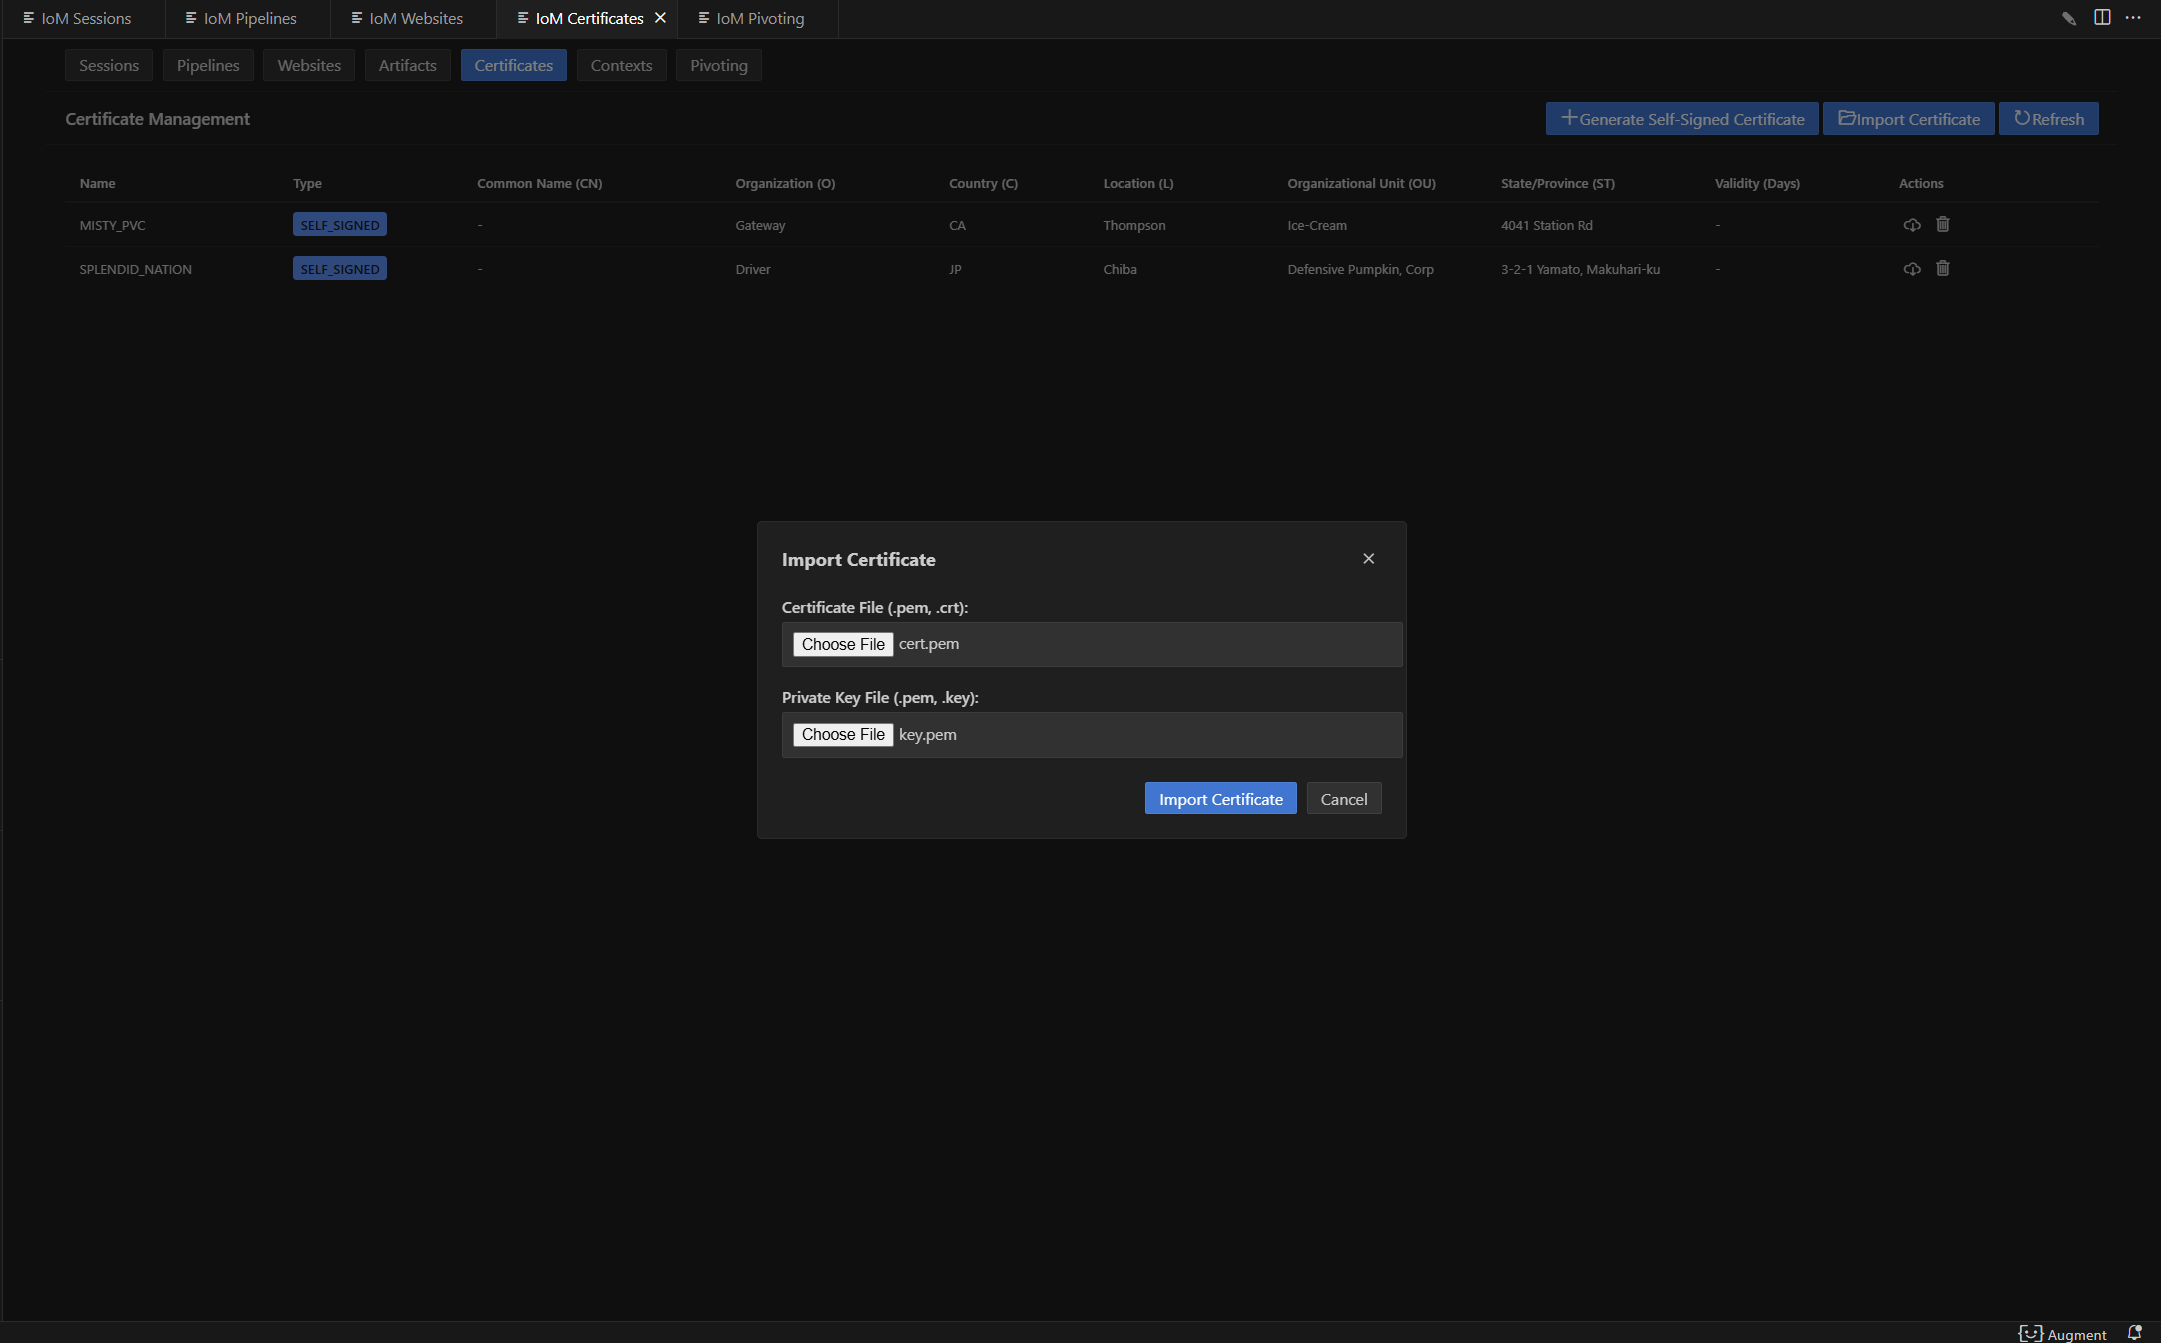
Task: Close the IoM Certificates editor tab
Action: 660,18
